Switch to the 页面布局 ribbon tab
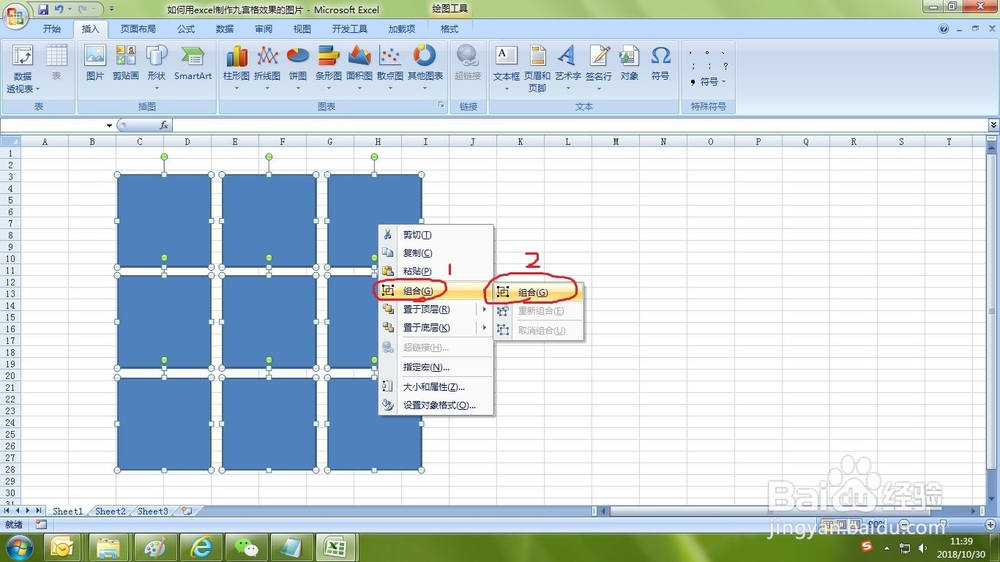 [138, 29]
